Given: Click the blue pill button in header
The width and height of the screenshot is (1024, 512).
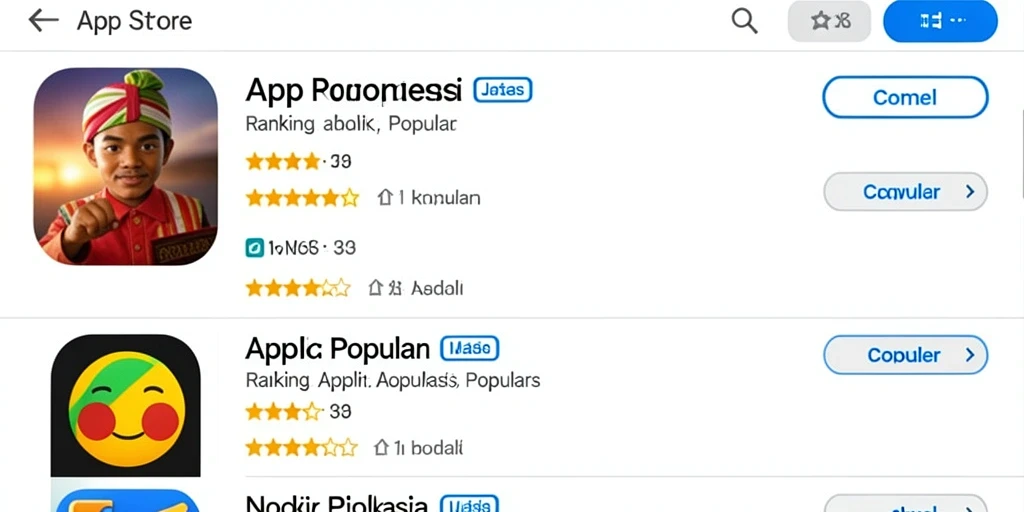Looking at the screenshot, I should (940, 22).
